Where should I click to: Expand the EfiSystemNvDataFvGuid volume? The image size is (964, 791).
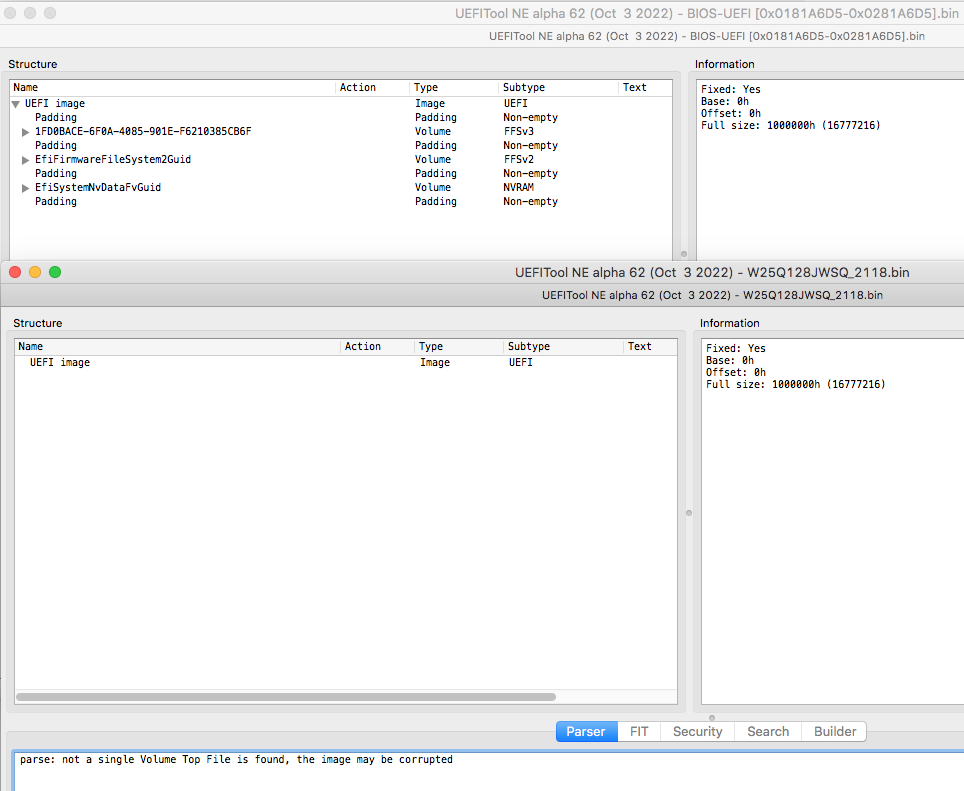(25, 188)
